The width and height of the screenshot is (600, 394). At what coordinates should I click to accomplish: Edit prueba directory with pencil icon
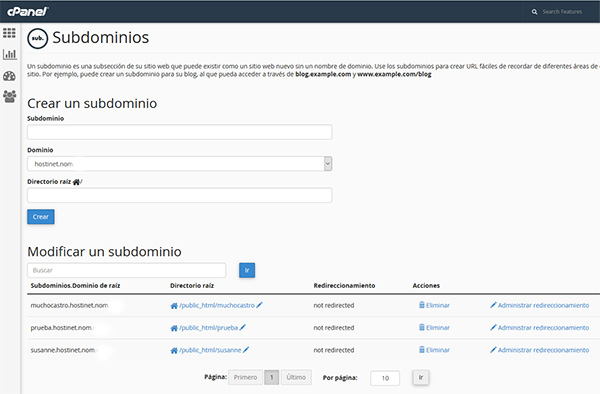pyautogui.click(x=243, y=327)
